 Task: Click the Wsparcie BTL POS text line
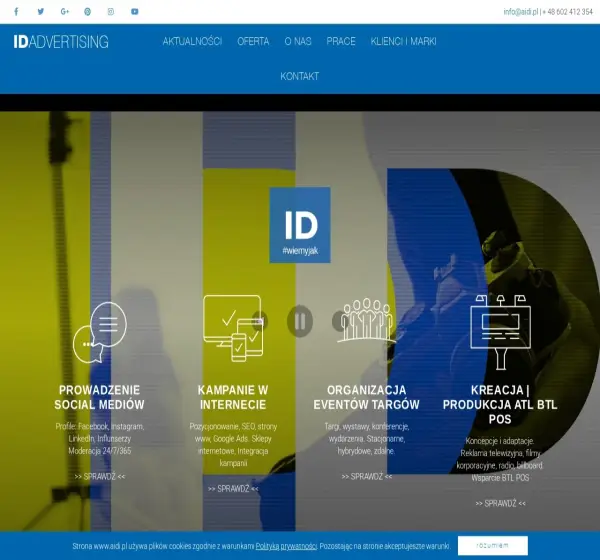(500, 478)
